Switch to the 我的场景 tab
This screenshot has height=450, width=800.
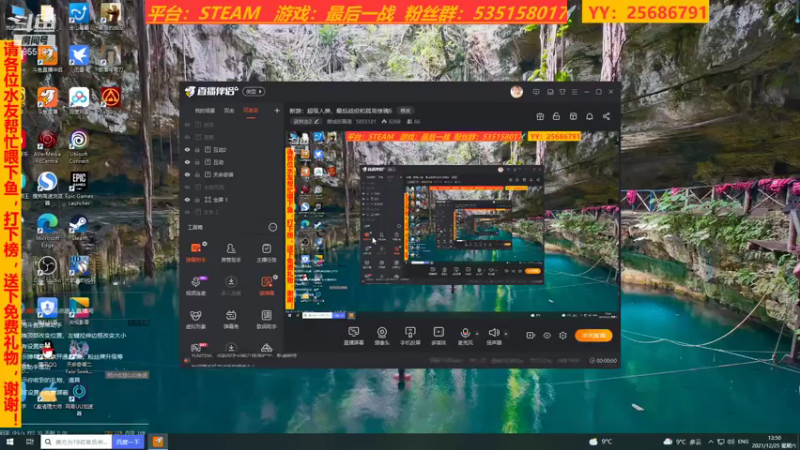click(205, 111)
